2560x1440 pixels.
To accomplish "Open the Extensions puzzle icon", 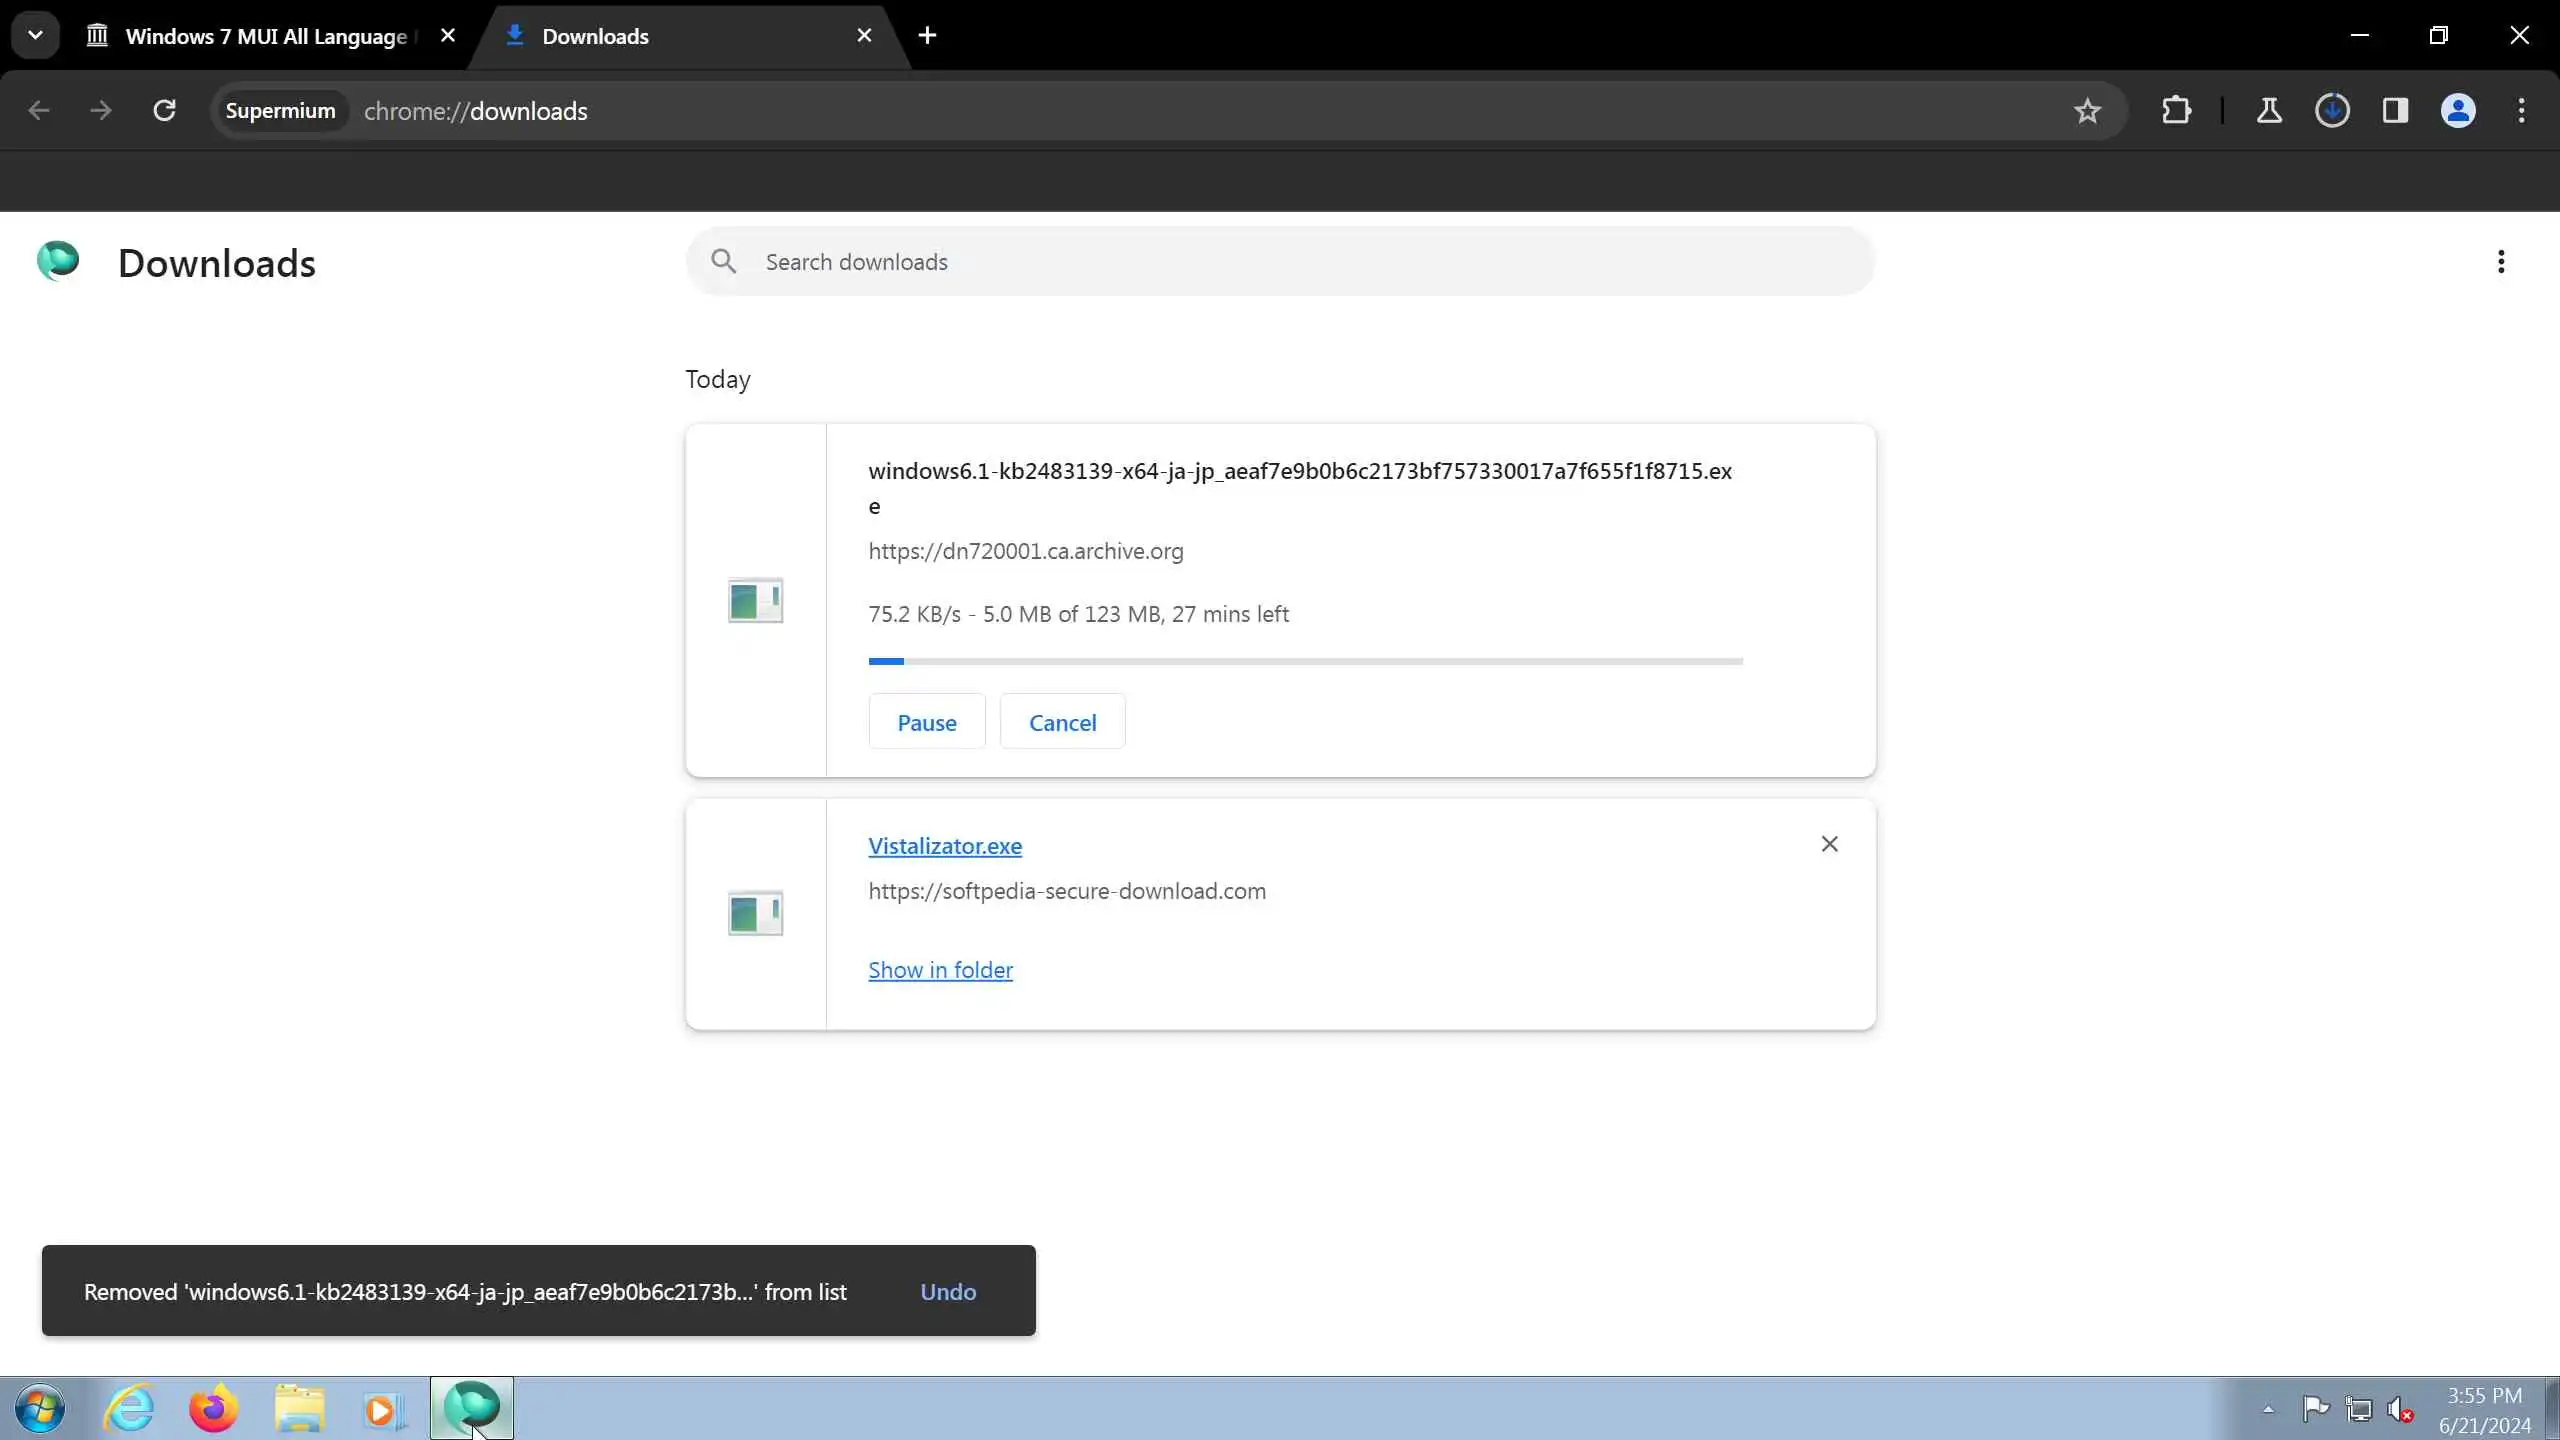I will 2176,110.
